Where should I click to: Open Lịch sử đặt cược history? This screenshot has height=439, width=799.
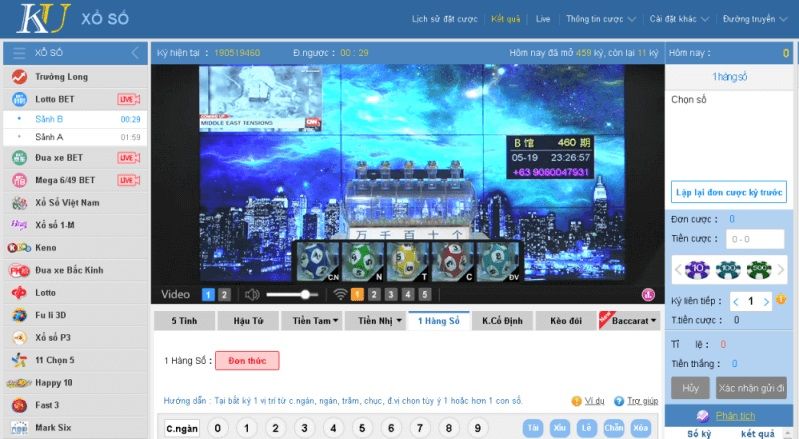445,19
